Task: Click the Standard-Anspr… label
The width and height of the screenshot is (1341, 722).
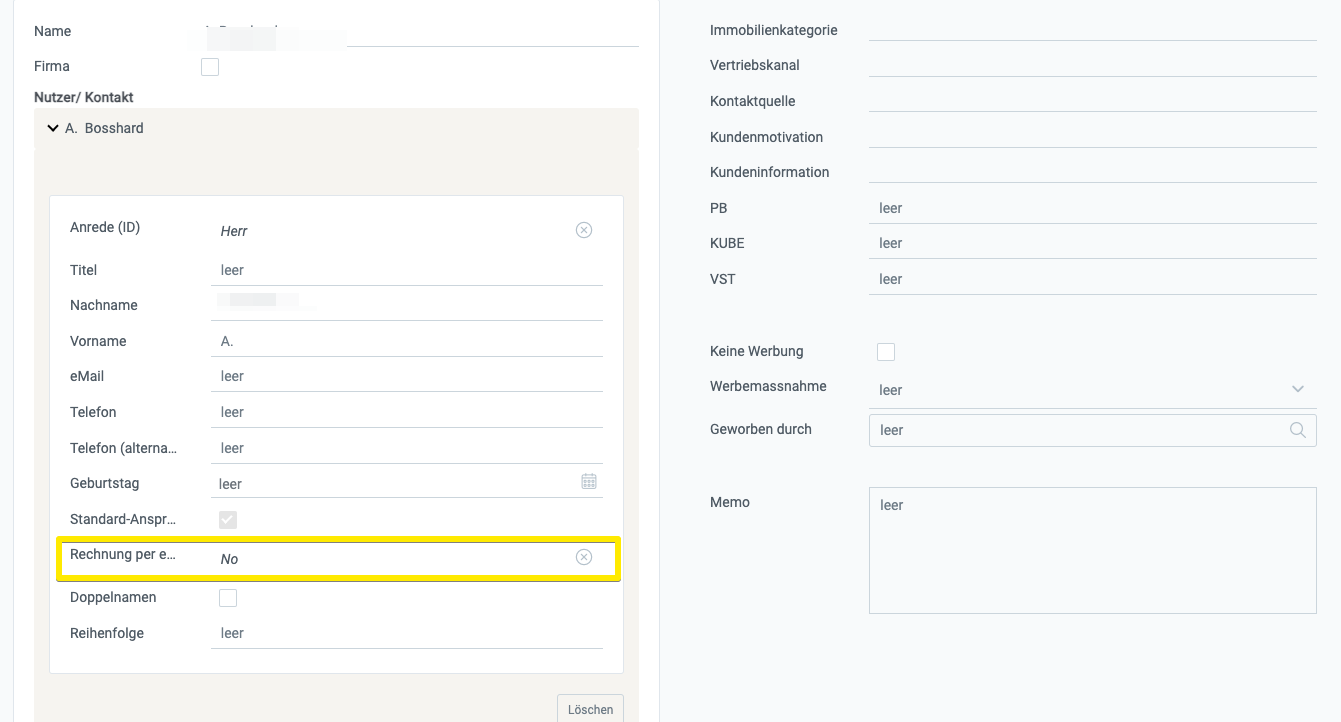Action: pyautogui.click(x=123, y=519)
